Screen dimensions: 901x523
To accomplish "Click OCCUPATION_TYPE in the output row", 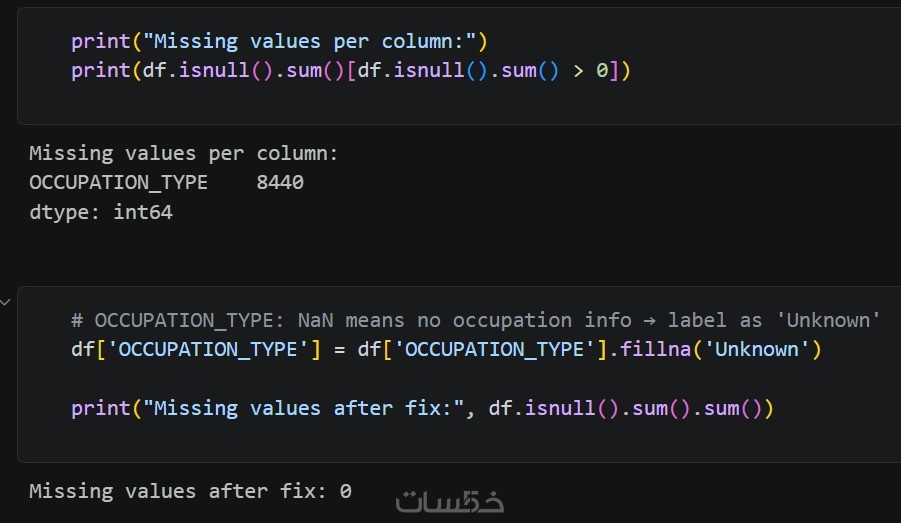I will [118, 183].
